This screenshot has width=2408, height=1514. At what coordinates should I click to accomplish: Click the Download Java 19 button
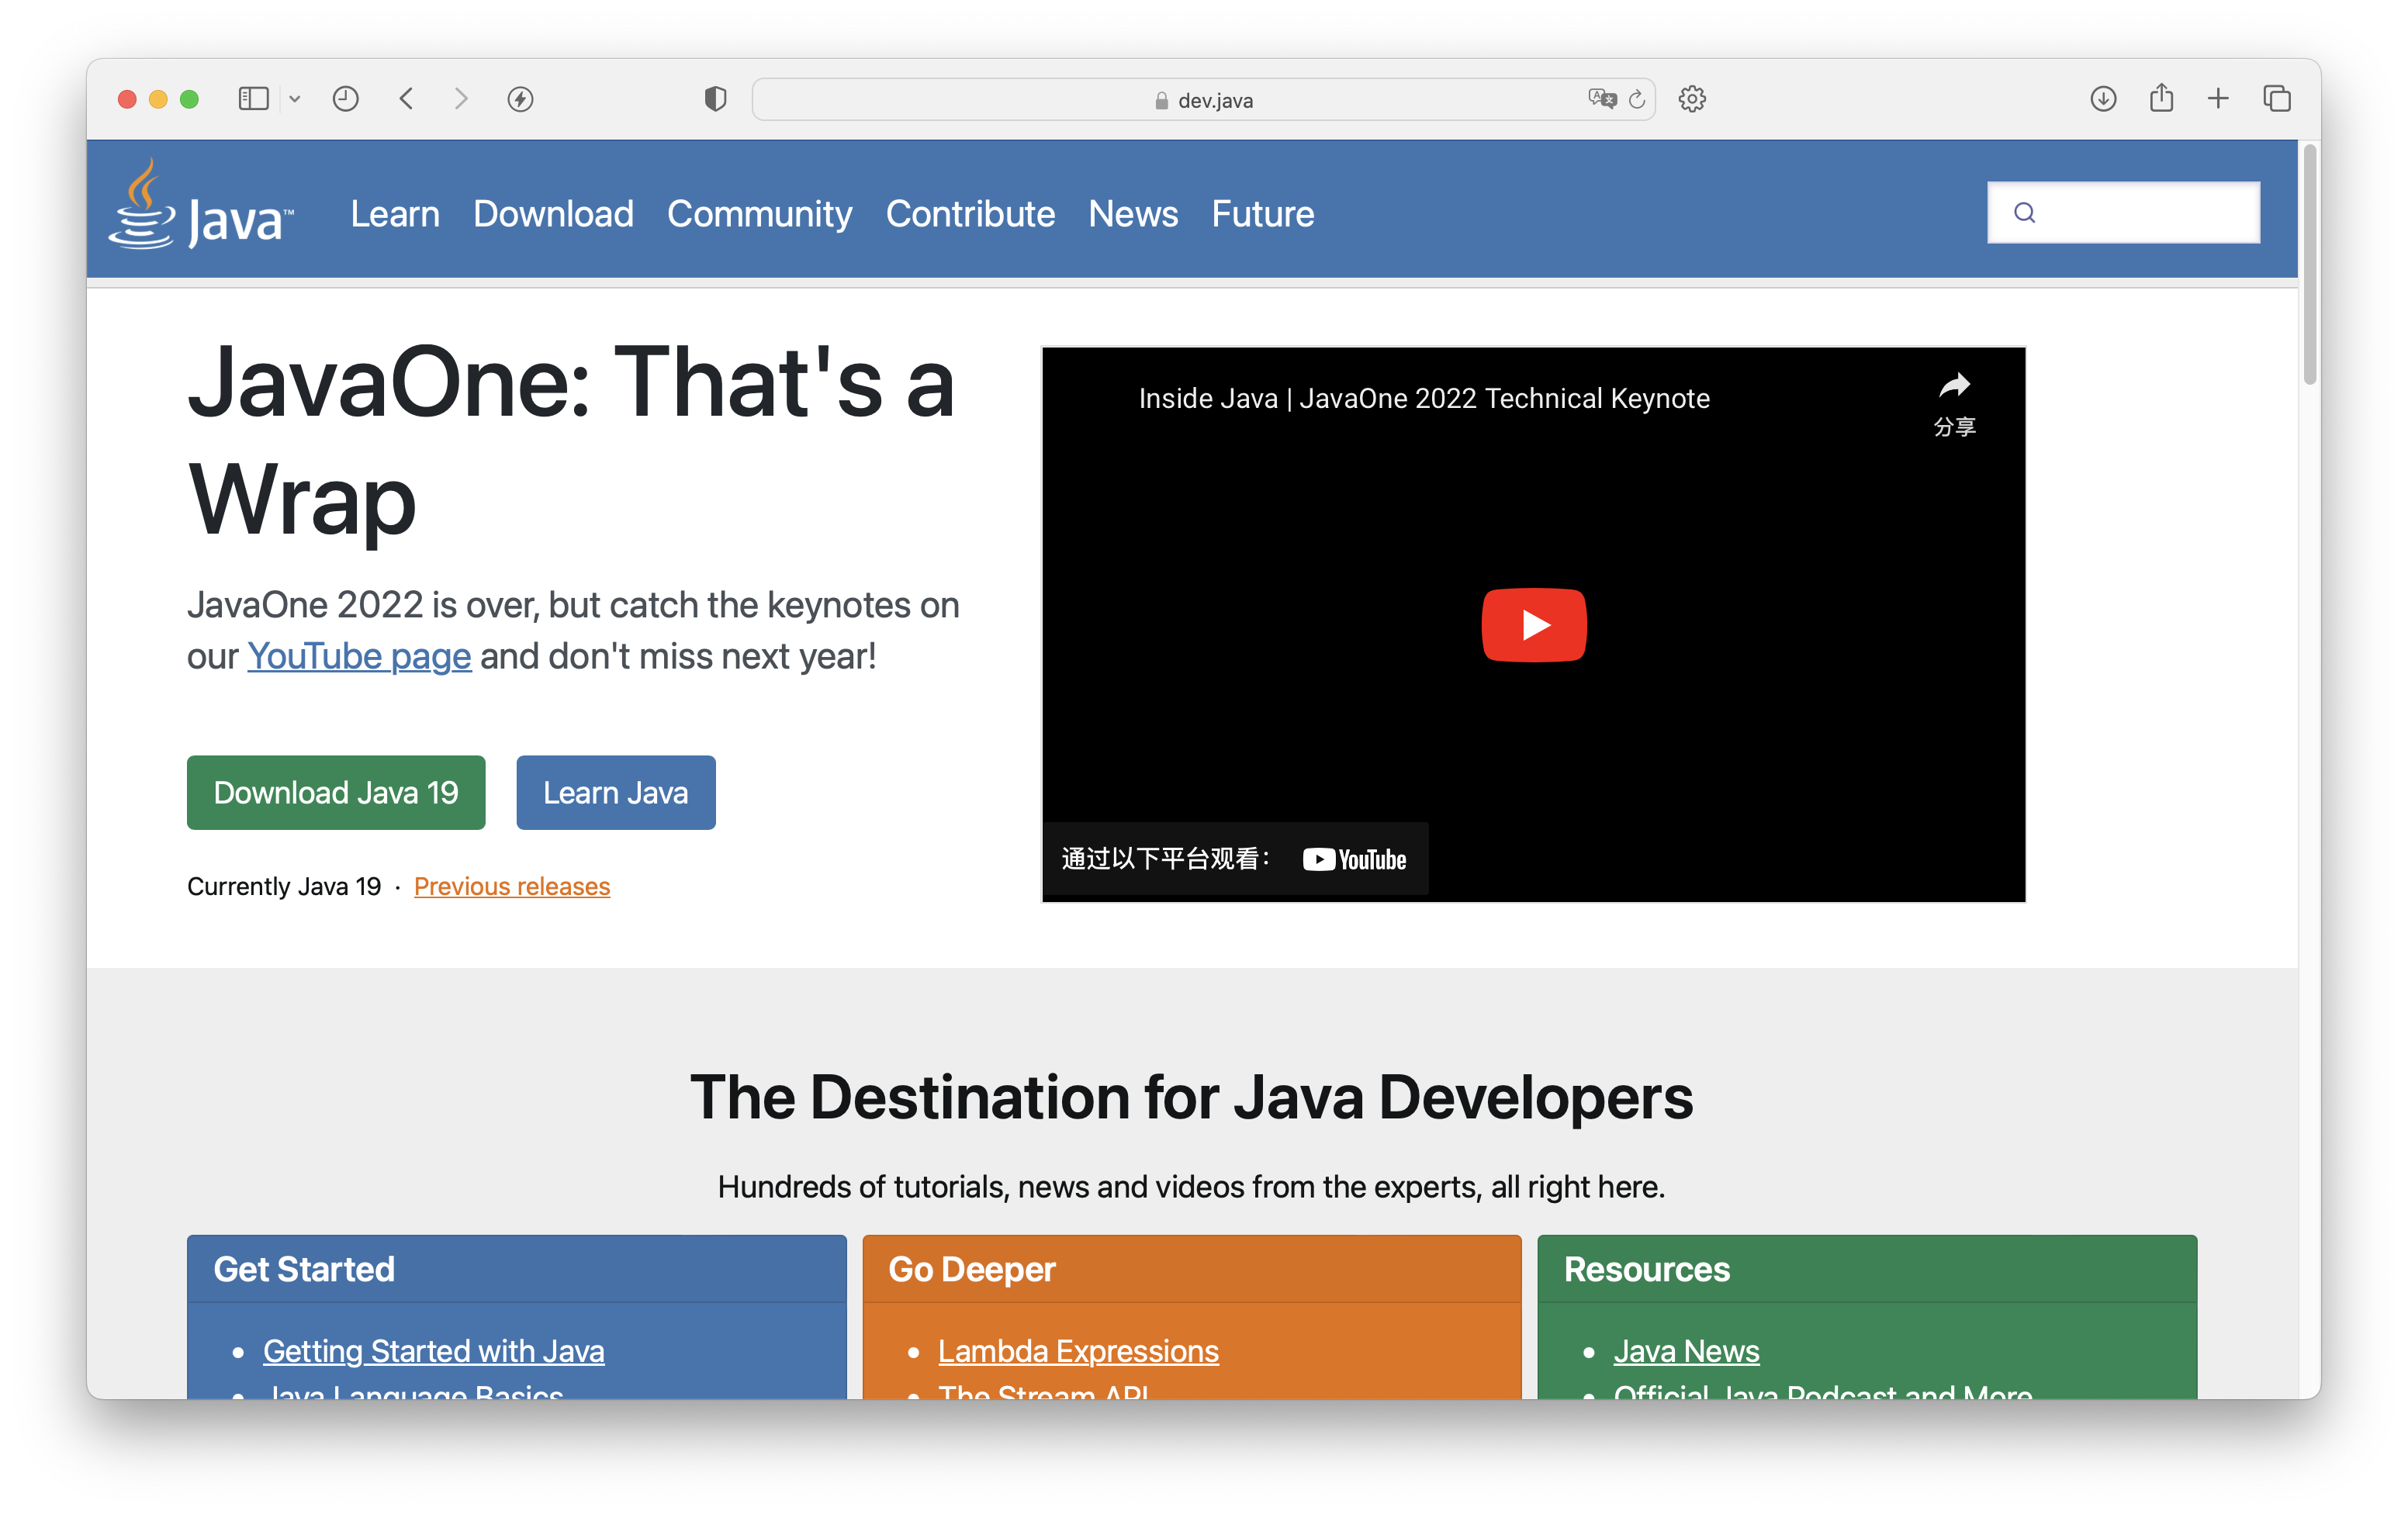337,792
